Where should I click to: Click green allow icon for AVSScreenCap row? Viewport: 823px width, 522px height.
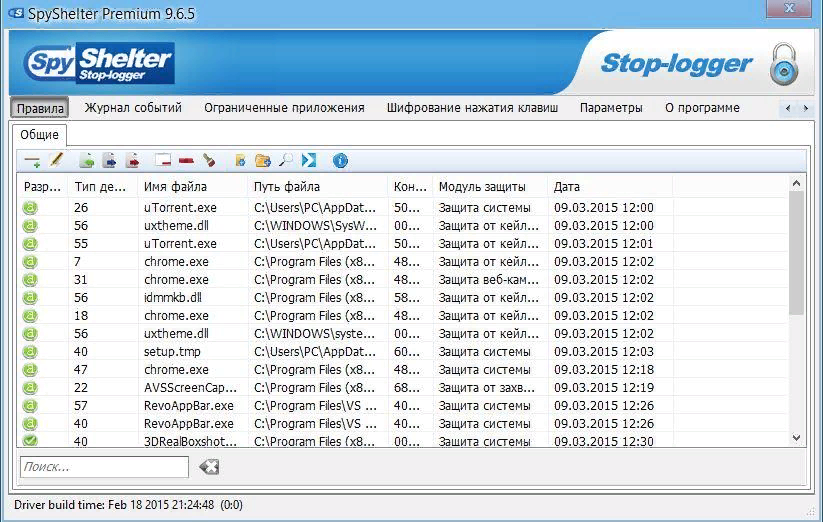click(30, 388)
